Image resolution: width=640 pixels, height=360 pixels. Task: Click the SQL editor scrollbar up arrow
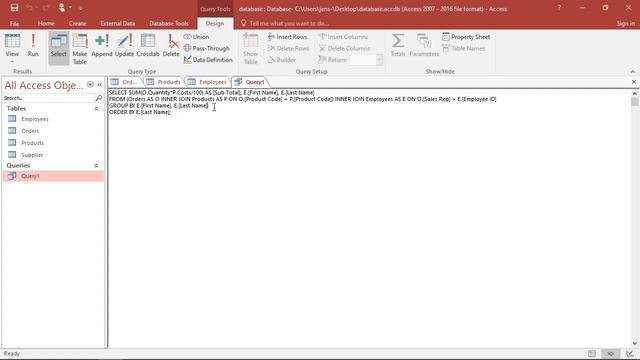[635, 93]
